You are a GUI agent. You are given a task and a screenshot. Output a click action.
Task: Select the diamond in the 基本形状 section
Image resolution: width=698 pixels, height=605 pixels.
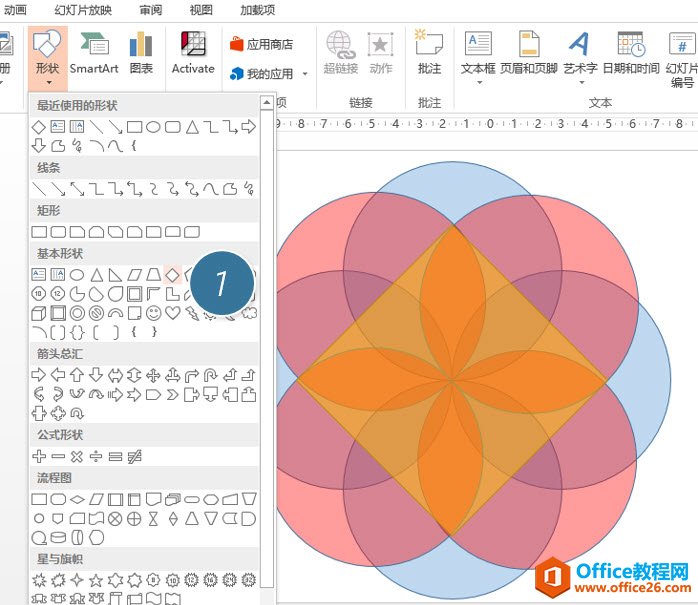pyautogui.click(x=172, y=275)
